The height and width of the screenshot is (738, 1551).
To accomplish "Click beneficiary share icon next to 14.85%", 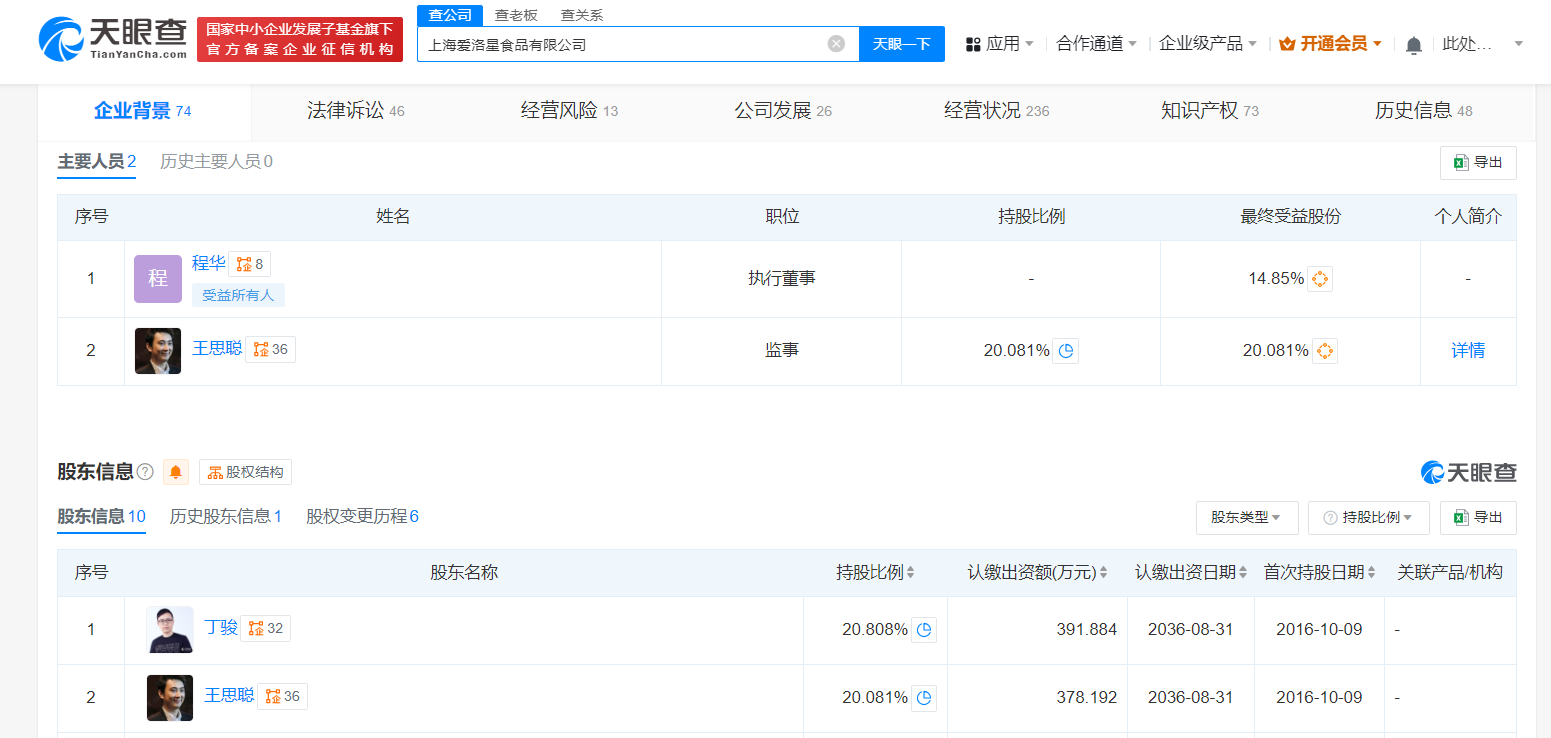I will [x=1319, y=279].
